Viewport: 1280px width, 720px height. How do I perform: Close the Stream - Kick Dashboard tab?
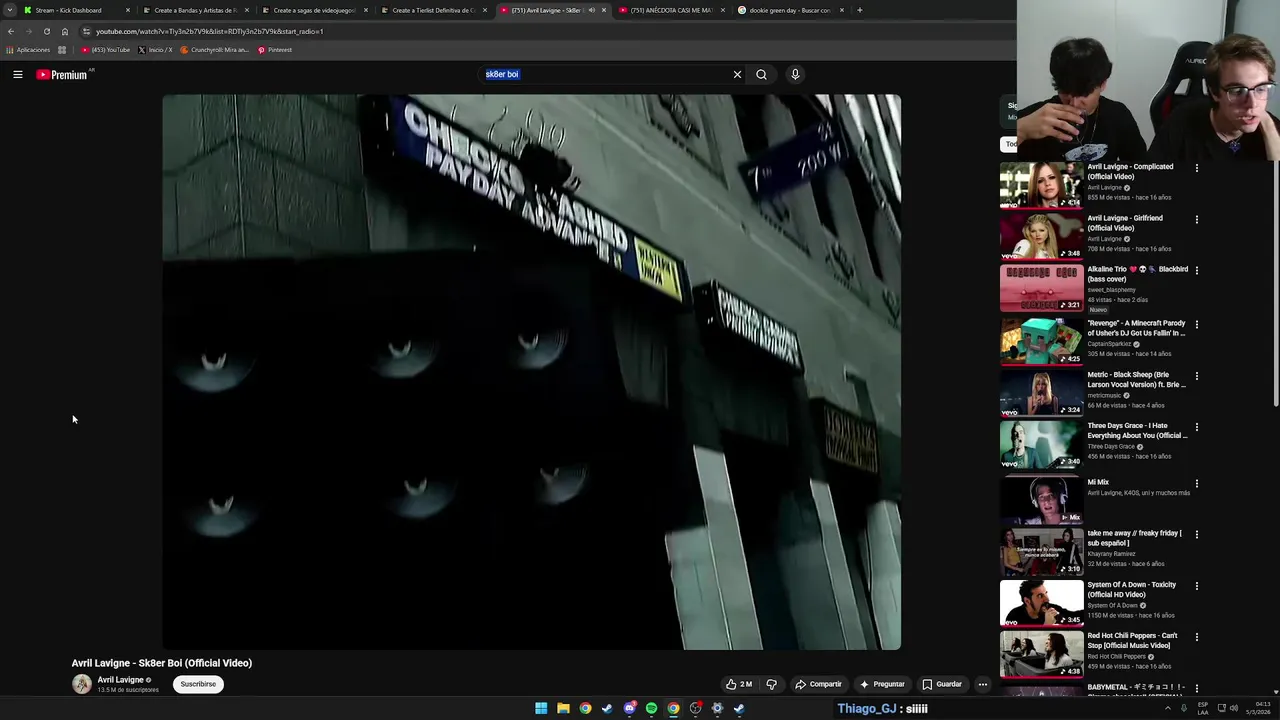127,10
